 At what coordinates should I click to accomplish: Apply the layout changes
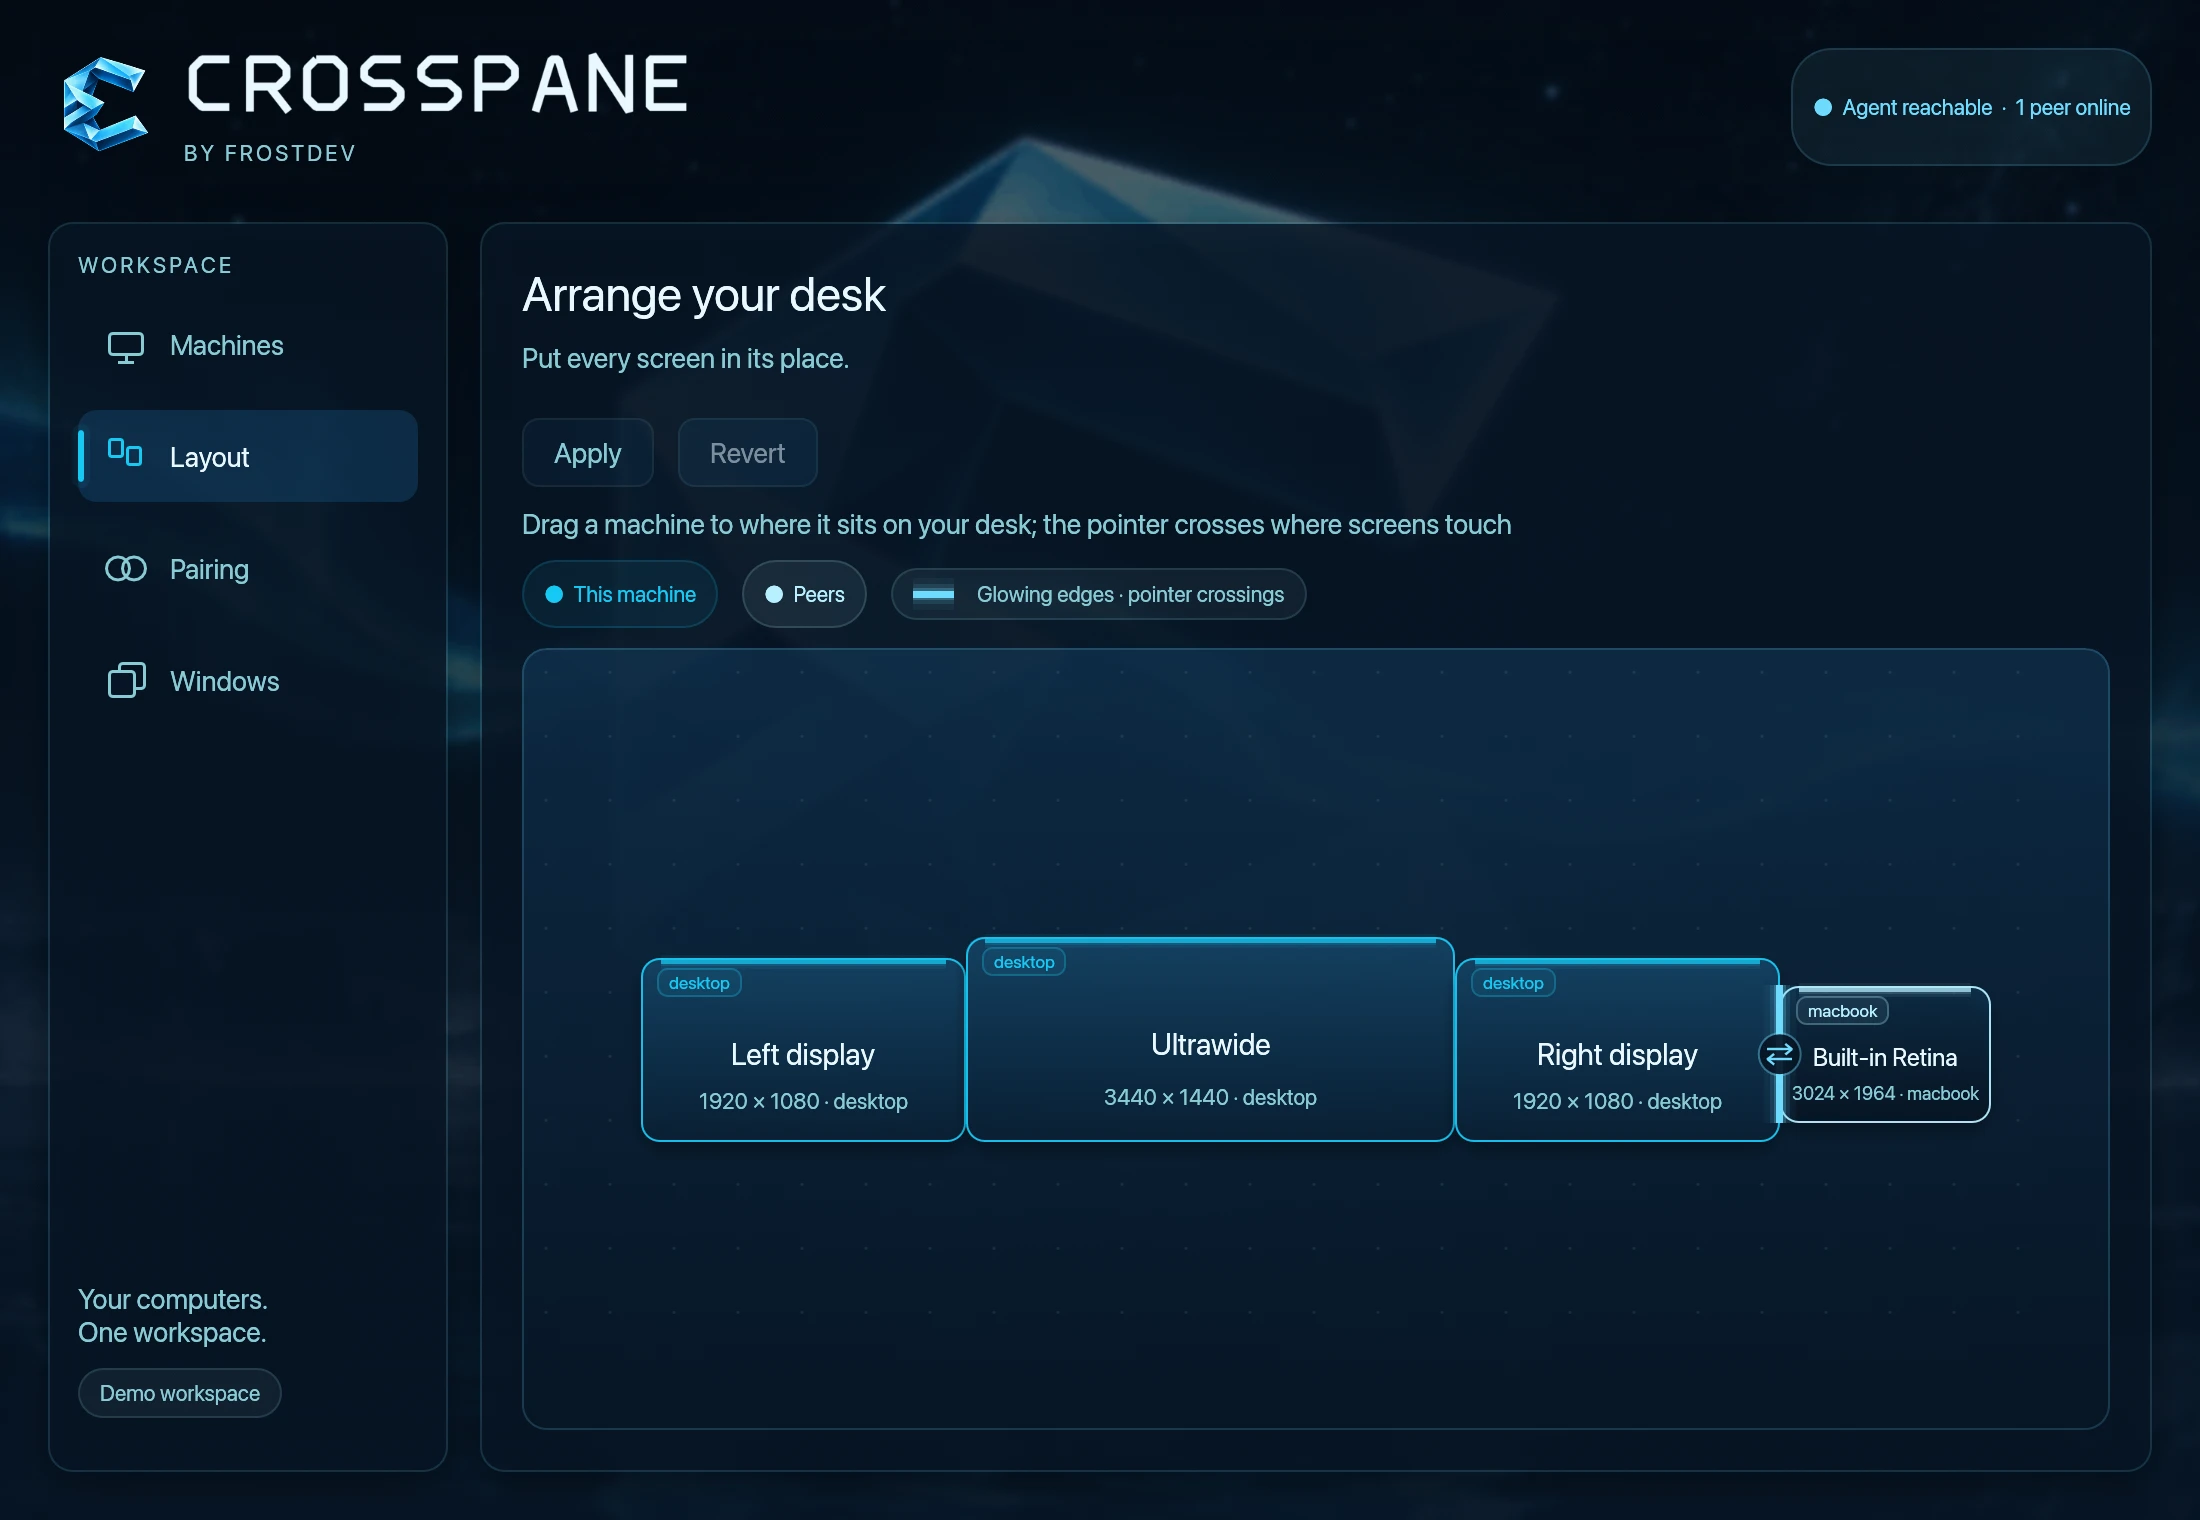coord(588,453)
